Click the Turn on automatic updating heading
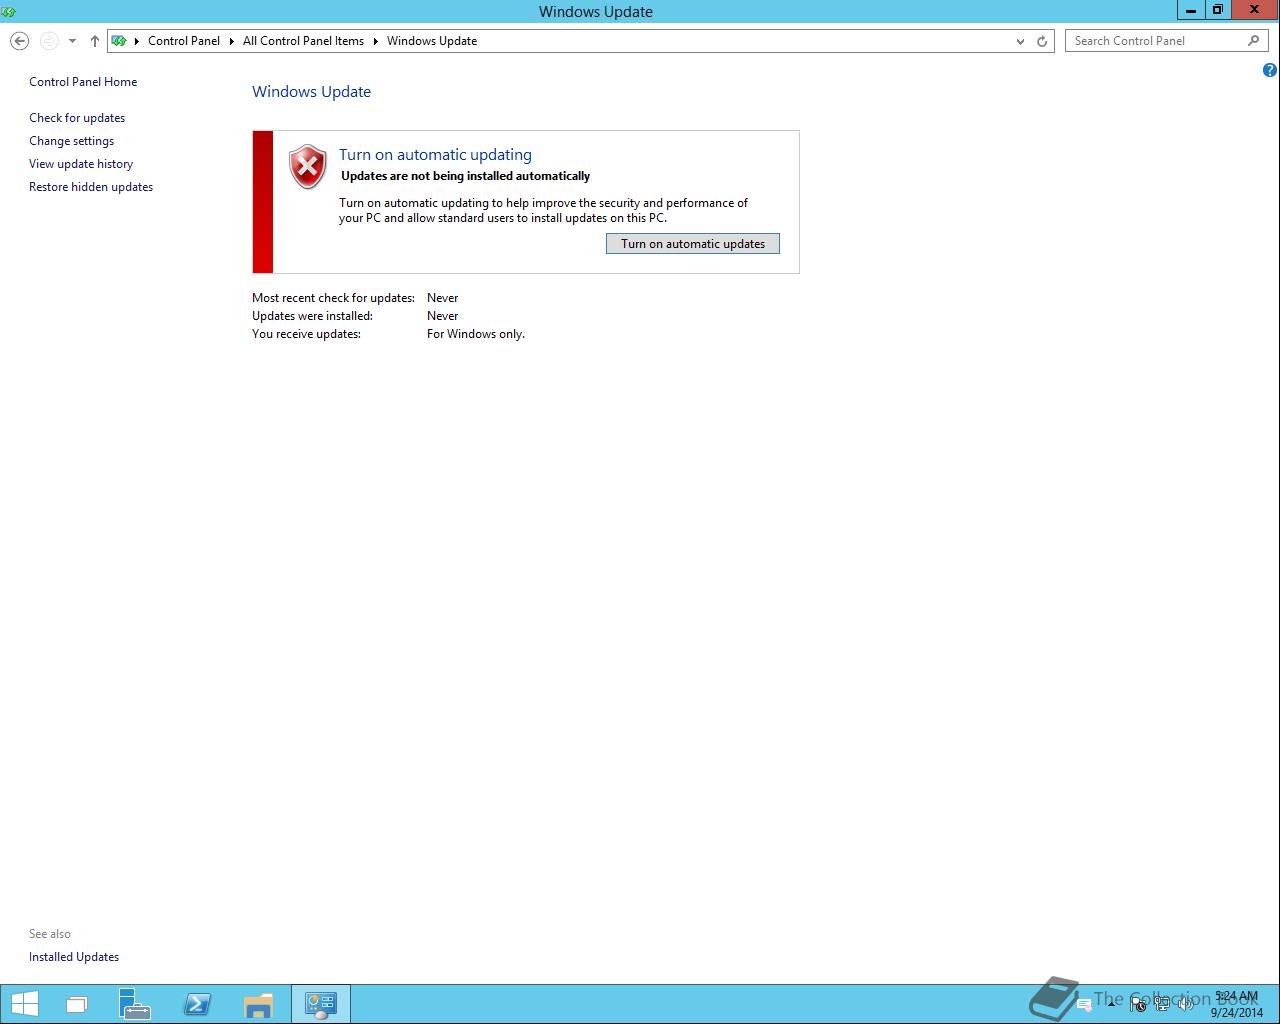 pos(435,154)
